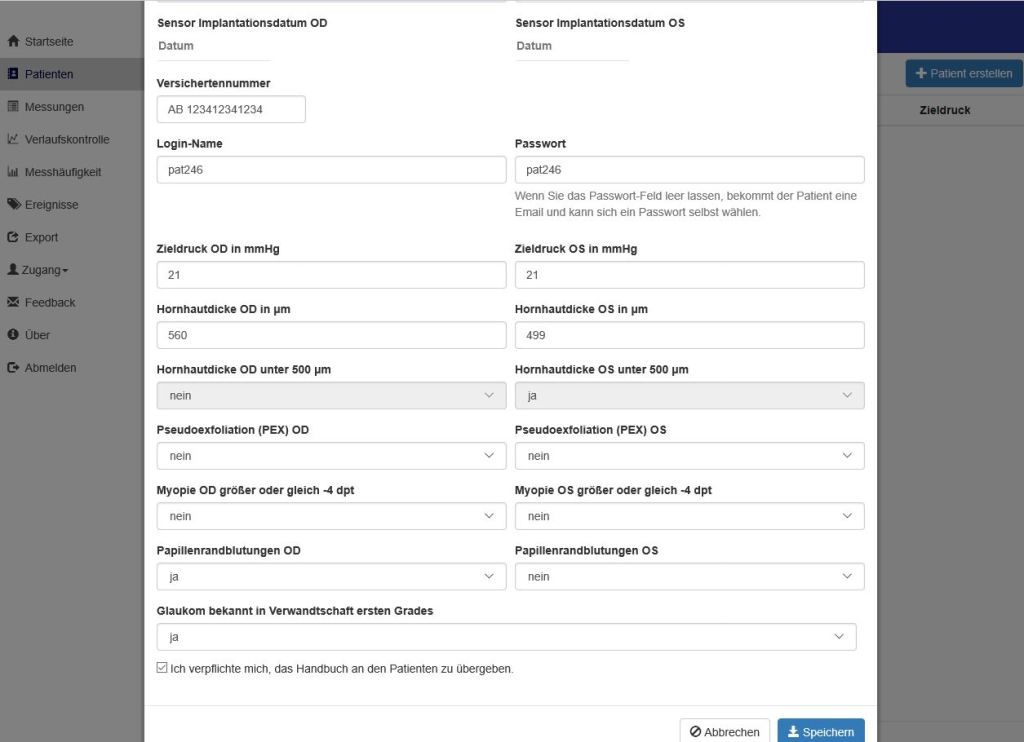
Task: Click the Versichertennummer input field
Action: coord(231,109)
